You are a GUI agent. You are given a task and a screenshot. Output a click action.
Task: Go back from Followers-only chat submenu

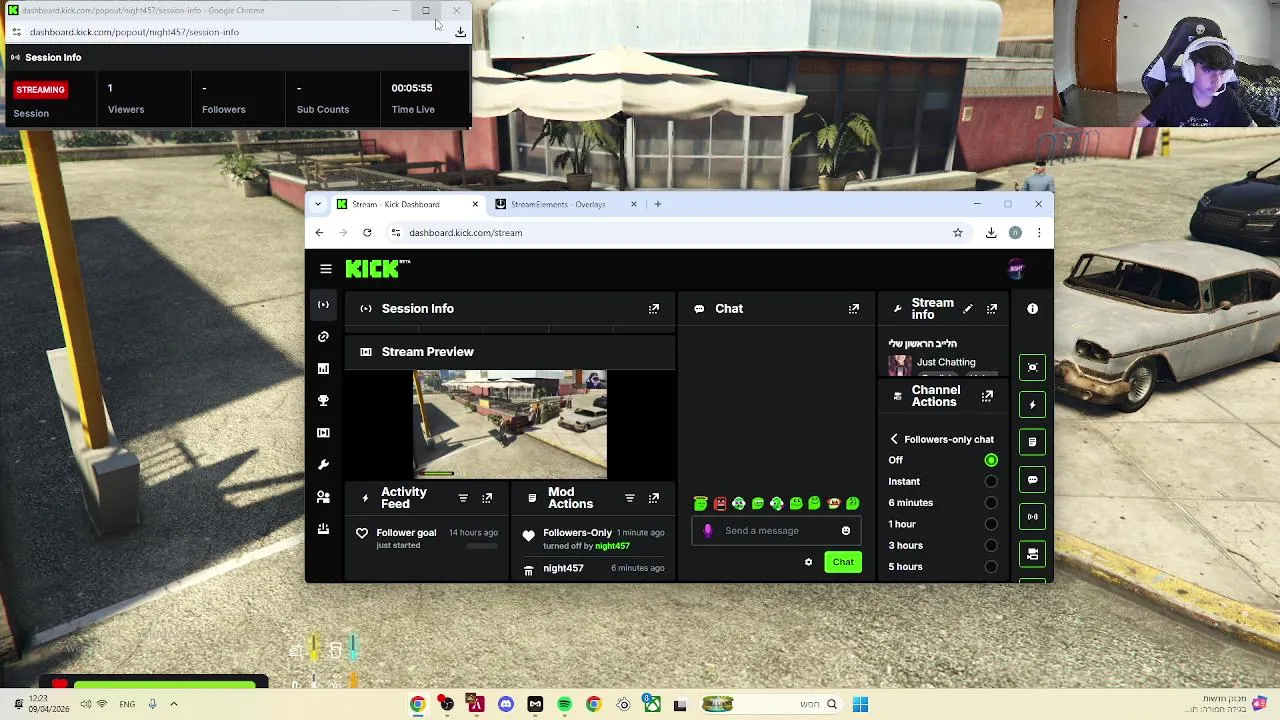(x=894, y=439)
